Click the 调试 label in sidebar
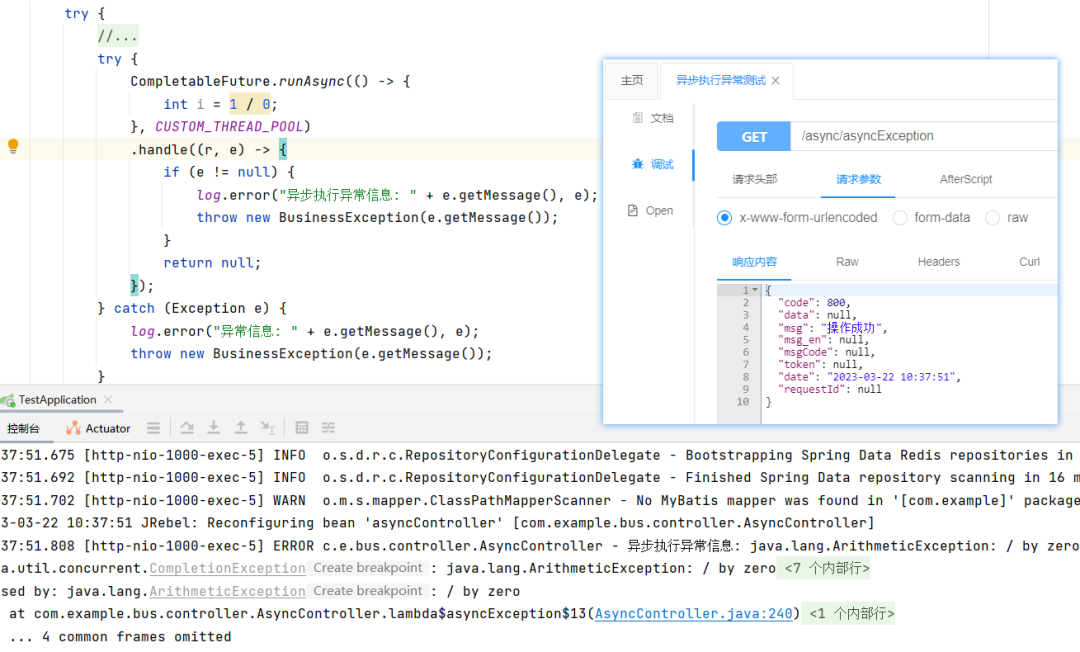 (662, 164)
